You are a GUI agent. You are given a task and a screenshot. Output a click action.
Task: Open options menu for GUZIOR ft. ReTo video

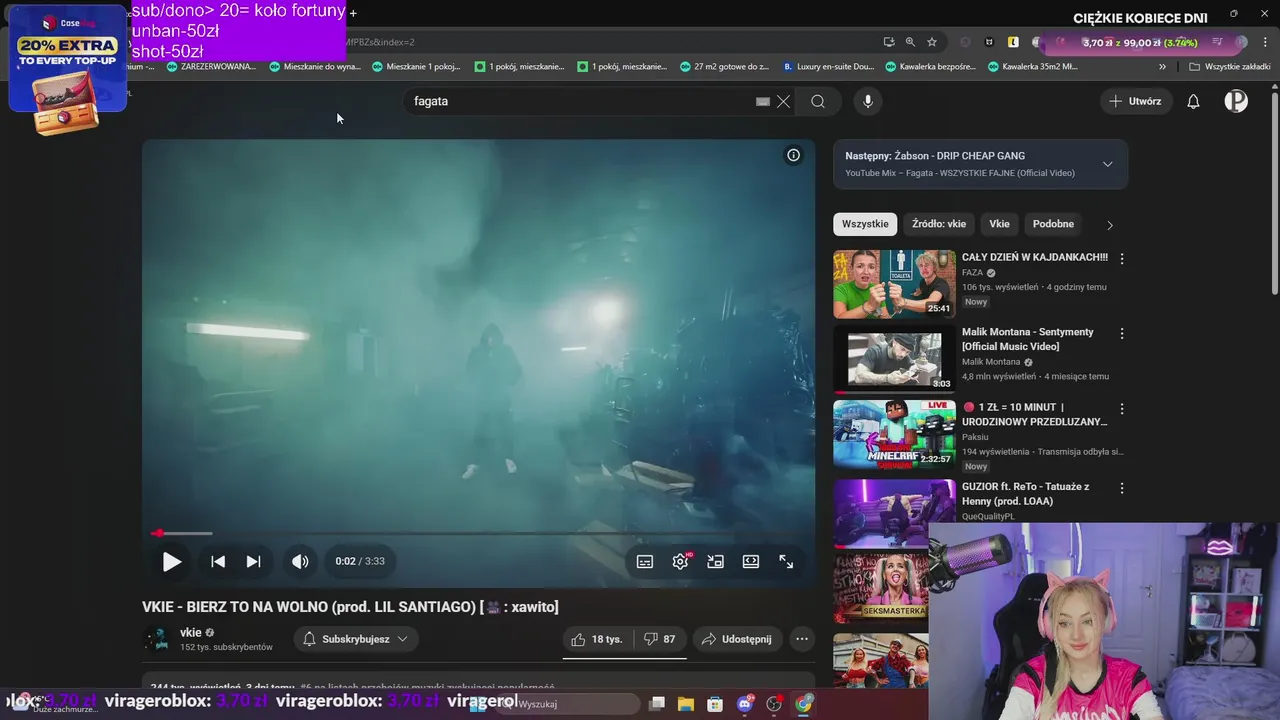[1122, 488]
